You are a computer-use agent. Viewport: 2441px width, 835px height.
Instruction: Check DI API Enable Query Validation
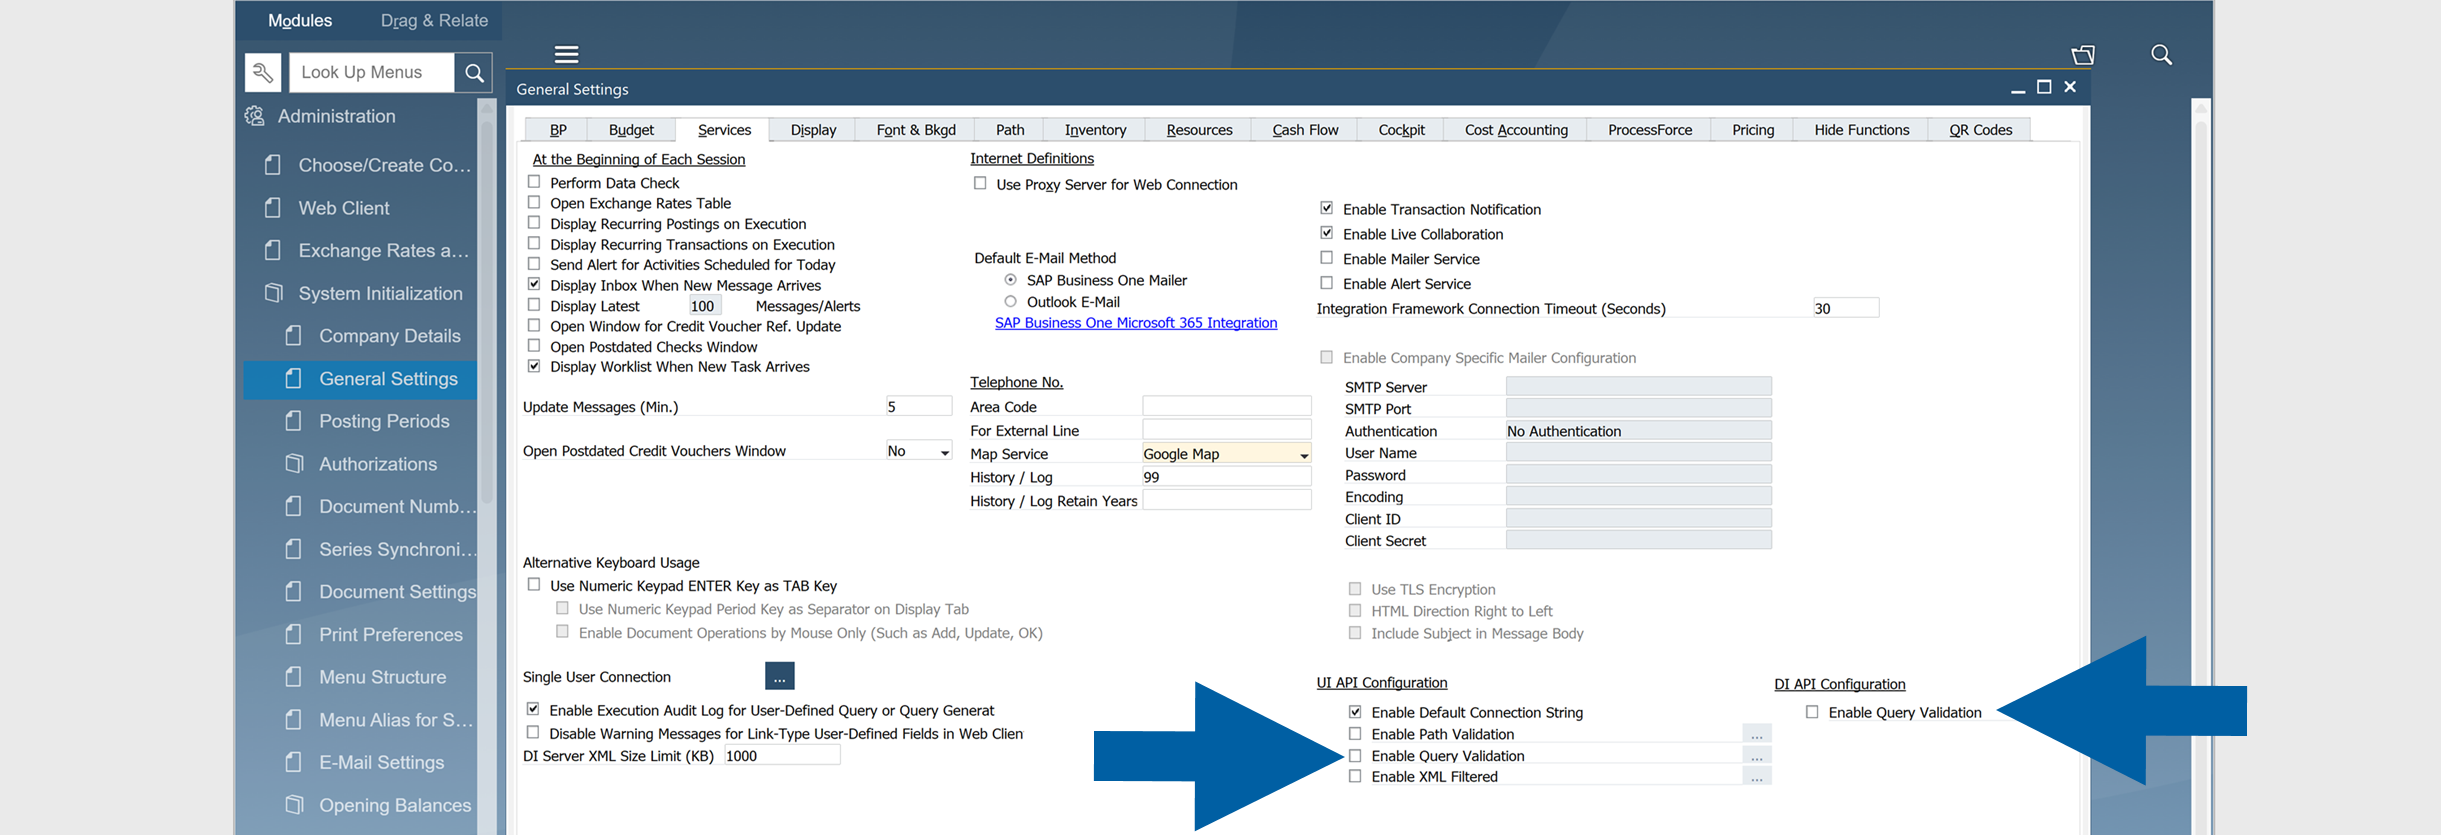(1812, 712)
